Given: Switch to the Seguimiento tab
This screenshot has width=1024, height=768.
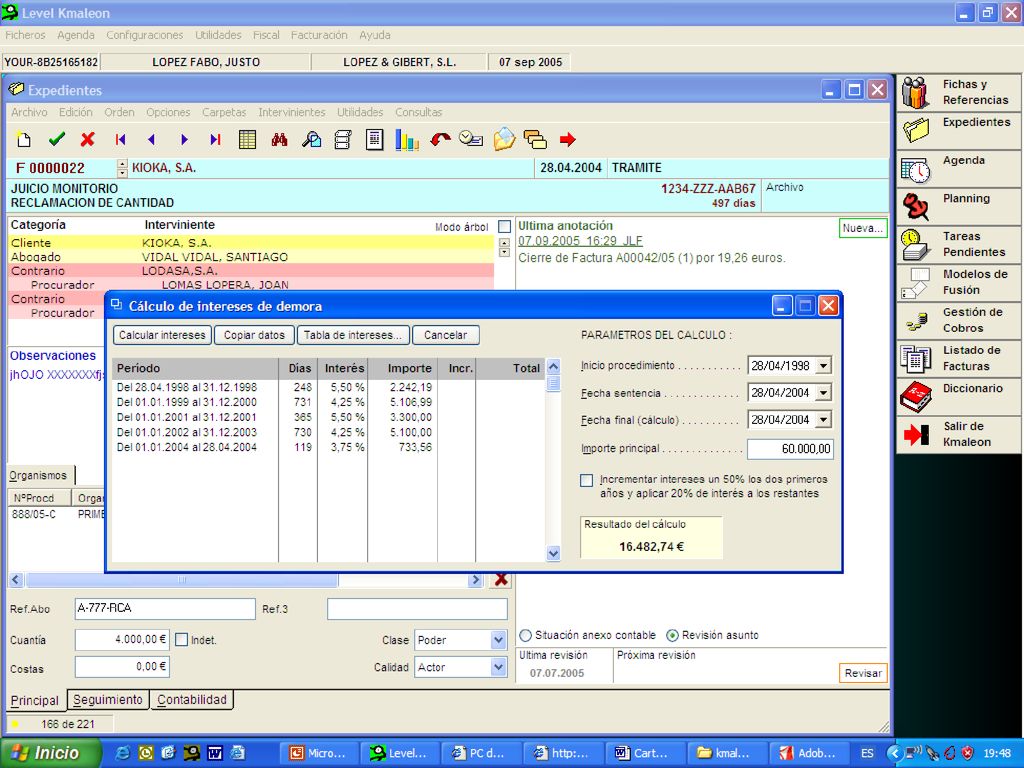Looking at the screenshot, I should pyautogui.click(x=108, y=699).
